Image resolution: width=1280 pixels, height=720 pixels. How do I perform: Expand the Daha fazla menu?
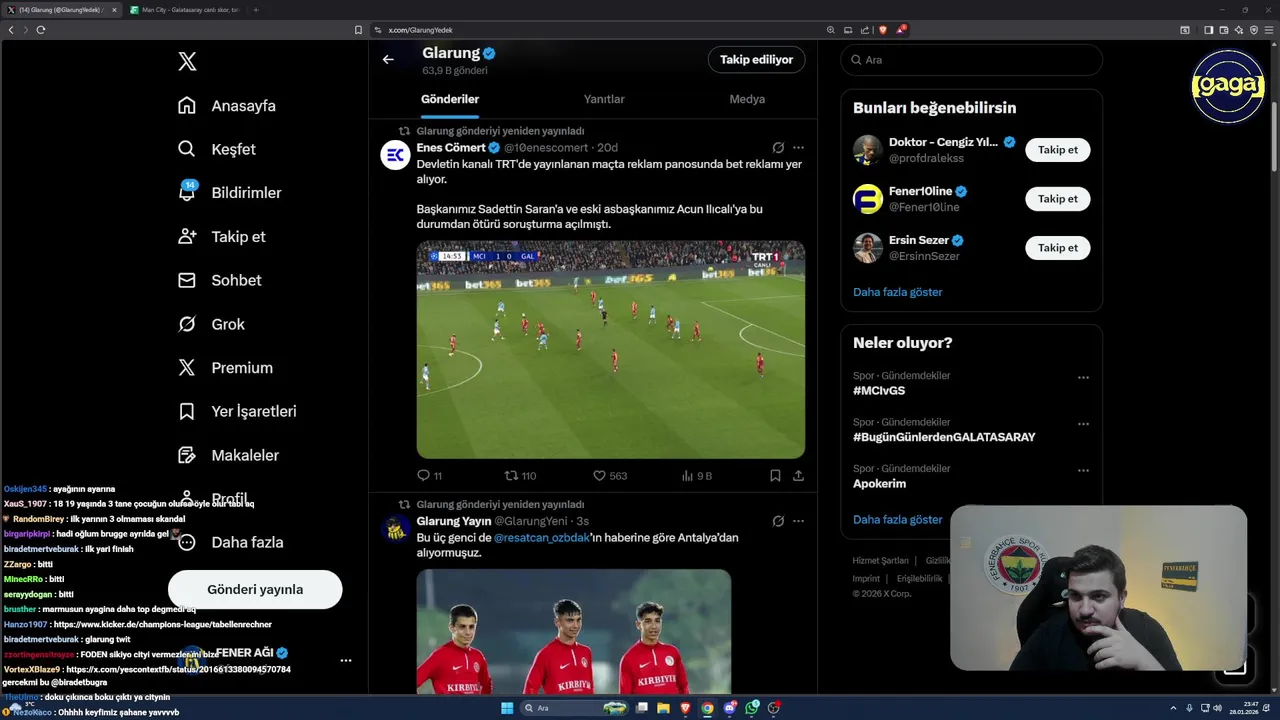(x=230, y=542)
